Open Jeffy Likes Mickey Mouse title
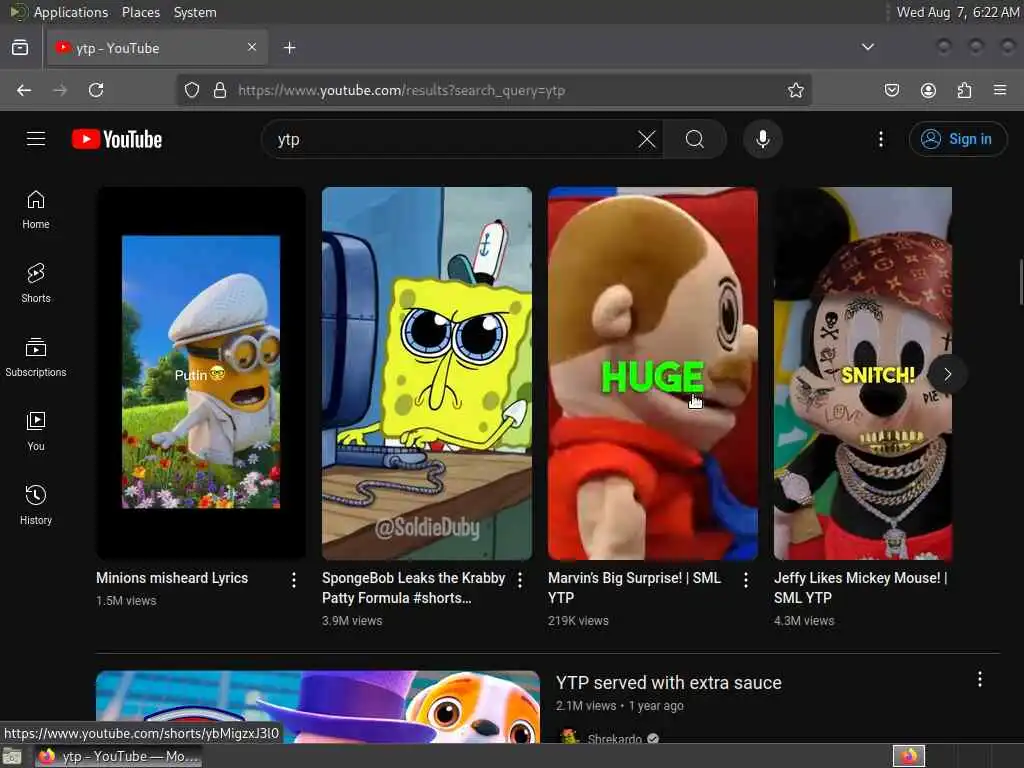 pos(861,588)
